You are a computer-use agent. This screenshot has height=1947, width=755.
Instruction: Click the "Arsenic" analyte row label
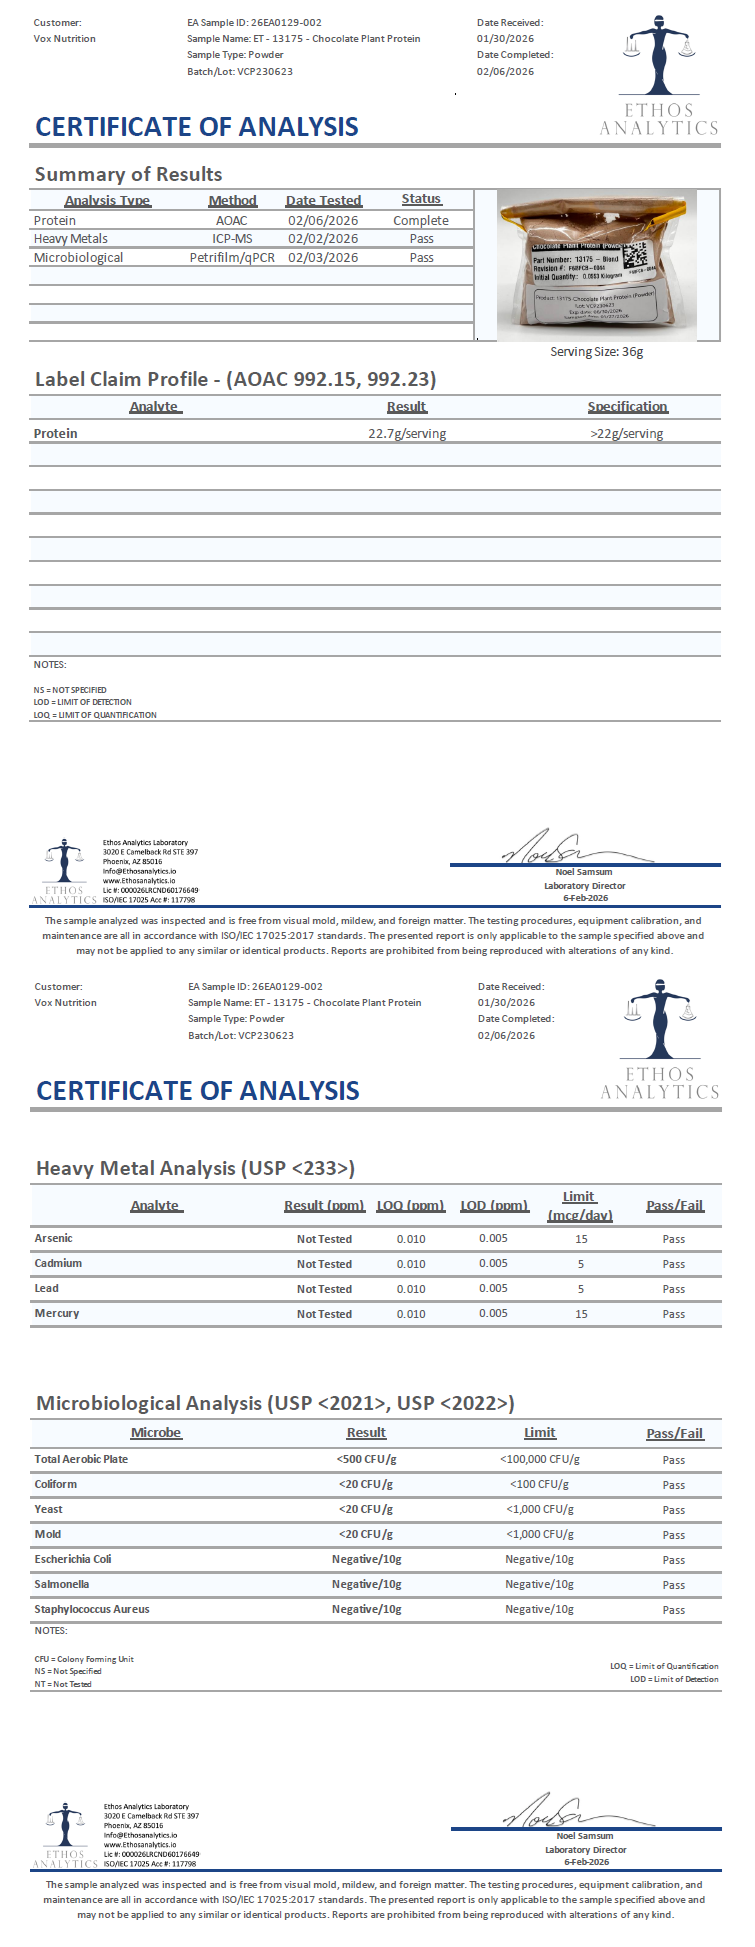(54, 1239)
